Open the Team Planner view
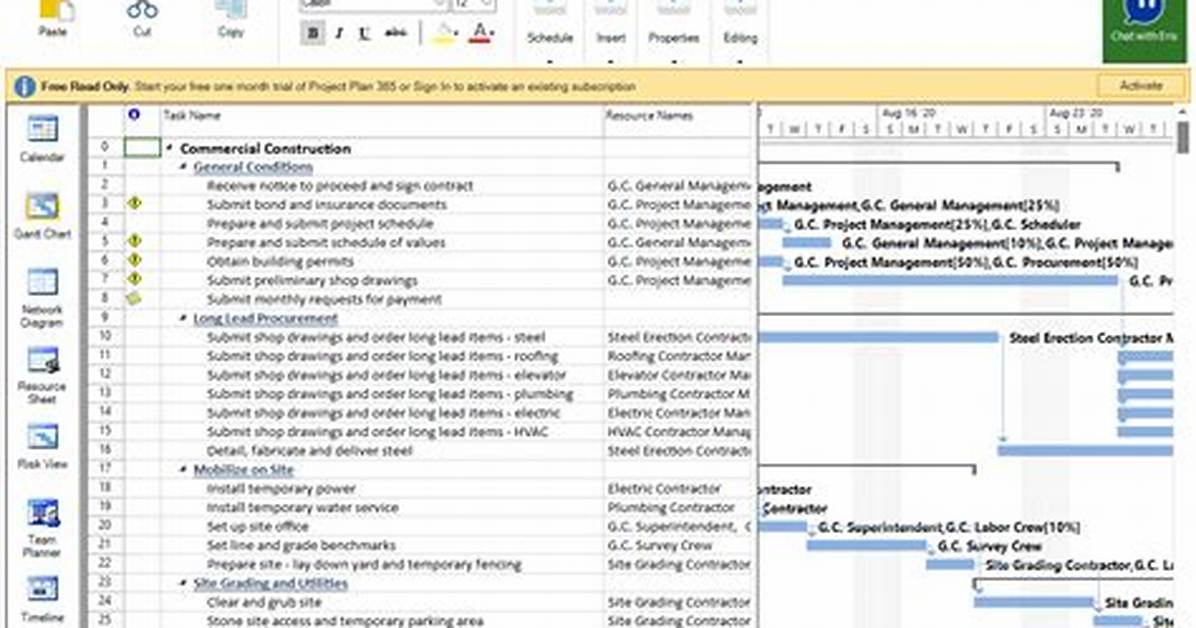1196x628 pixels. click(42, 528)
